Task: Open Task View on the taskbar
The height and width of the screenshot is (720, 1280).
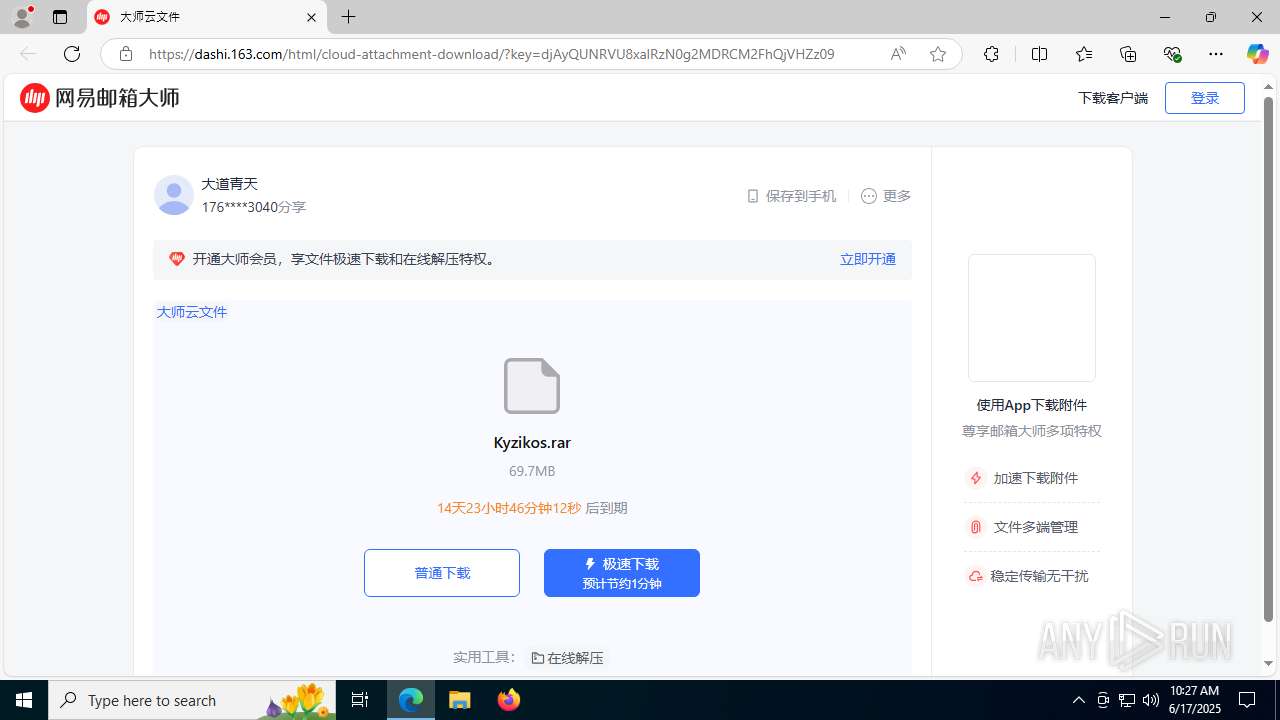Action: click(360, 700)
